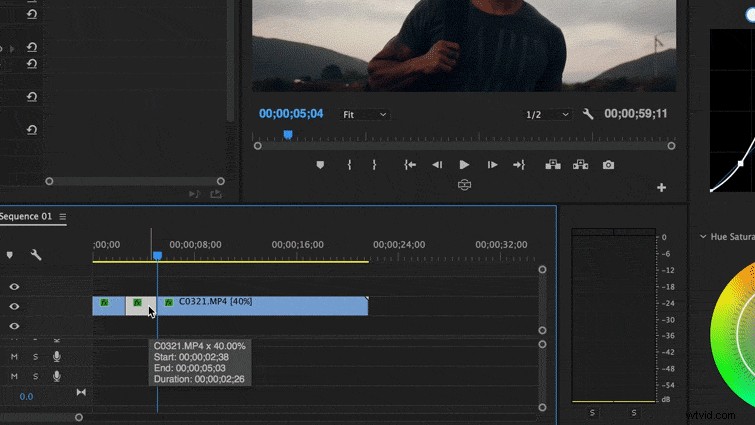The height and width of the screenshot is (425, 755).
Task: Click 00;00;32;00 on the timeline ruler
Action: click(x=501, y=245)
